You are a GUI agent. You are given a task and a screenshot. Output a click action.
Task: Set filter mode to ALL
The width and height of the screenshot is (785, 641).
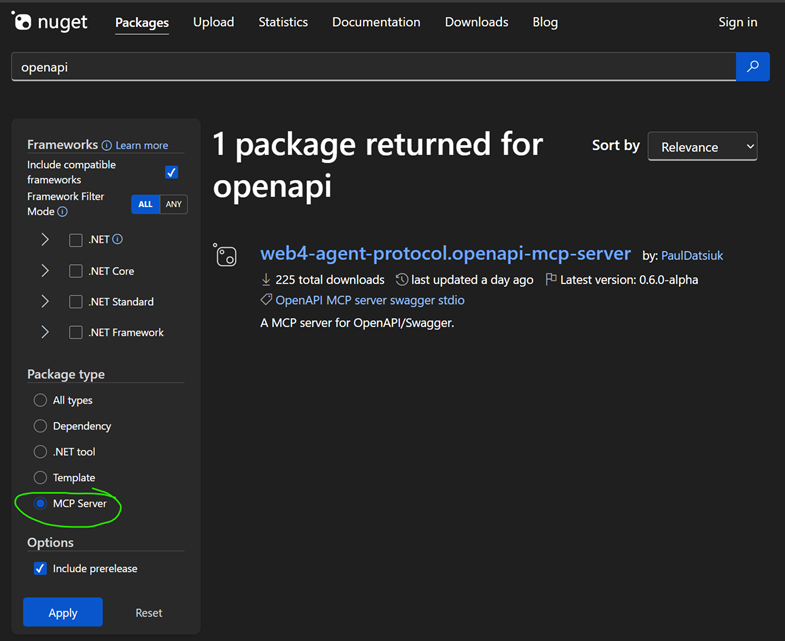145,204
